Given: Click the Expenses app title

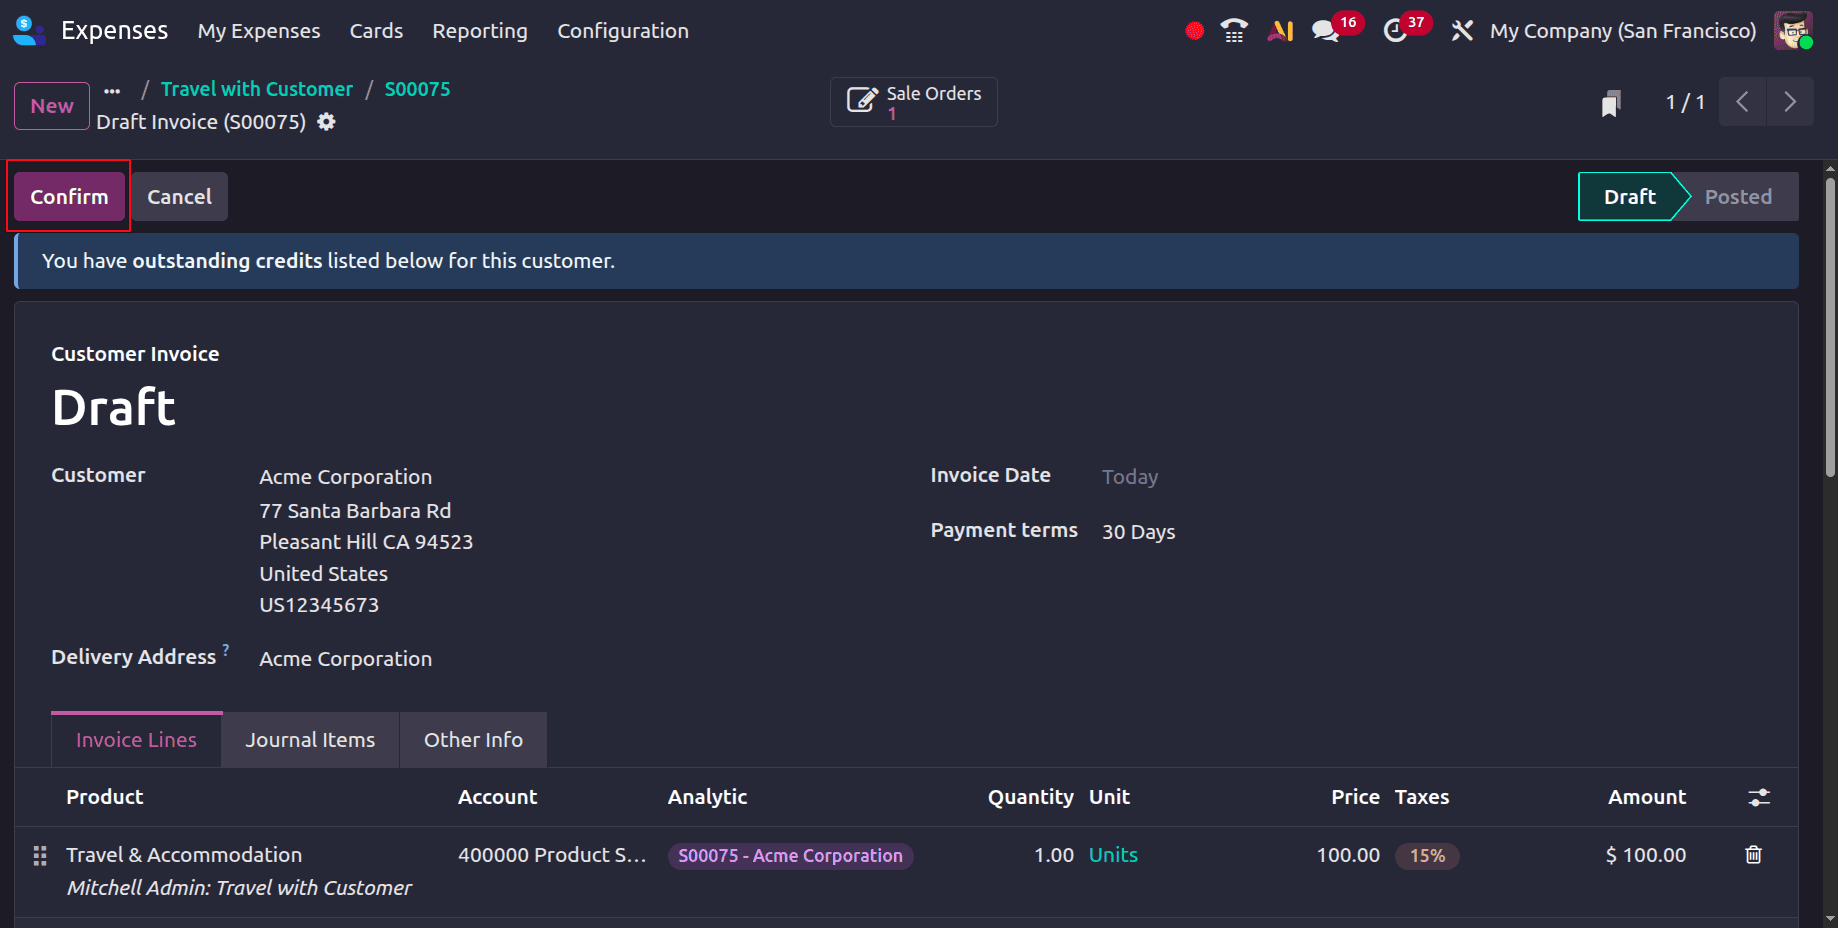Looking at the screenshot, I should click(x=114, y=31).
